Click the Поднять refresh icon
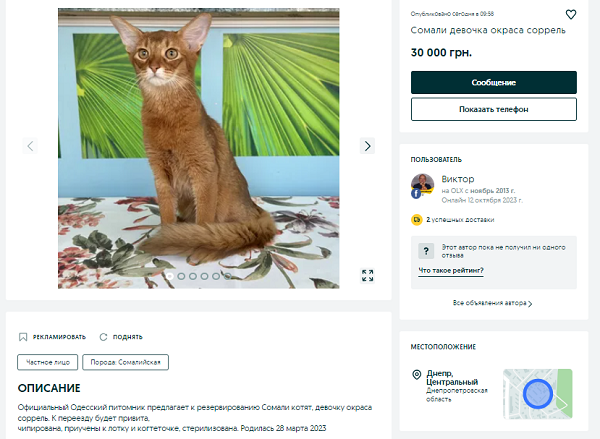The width and height of the screenshot is (600, 439). [x=103, y=337]
